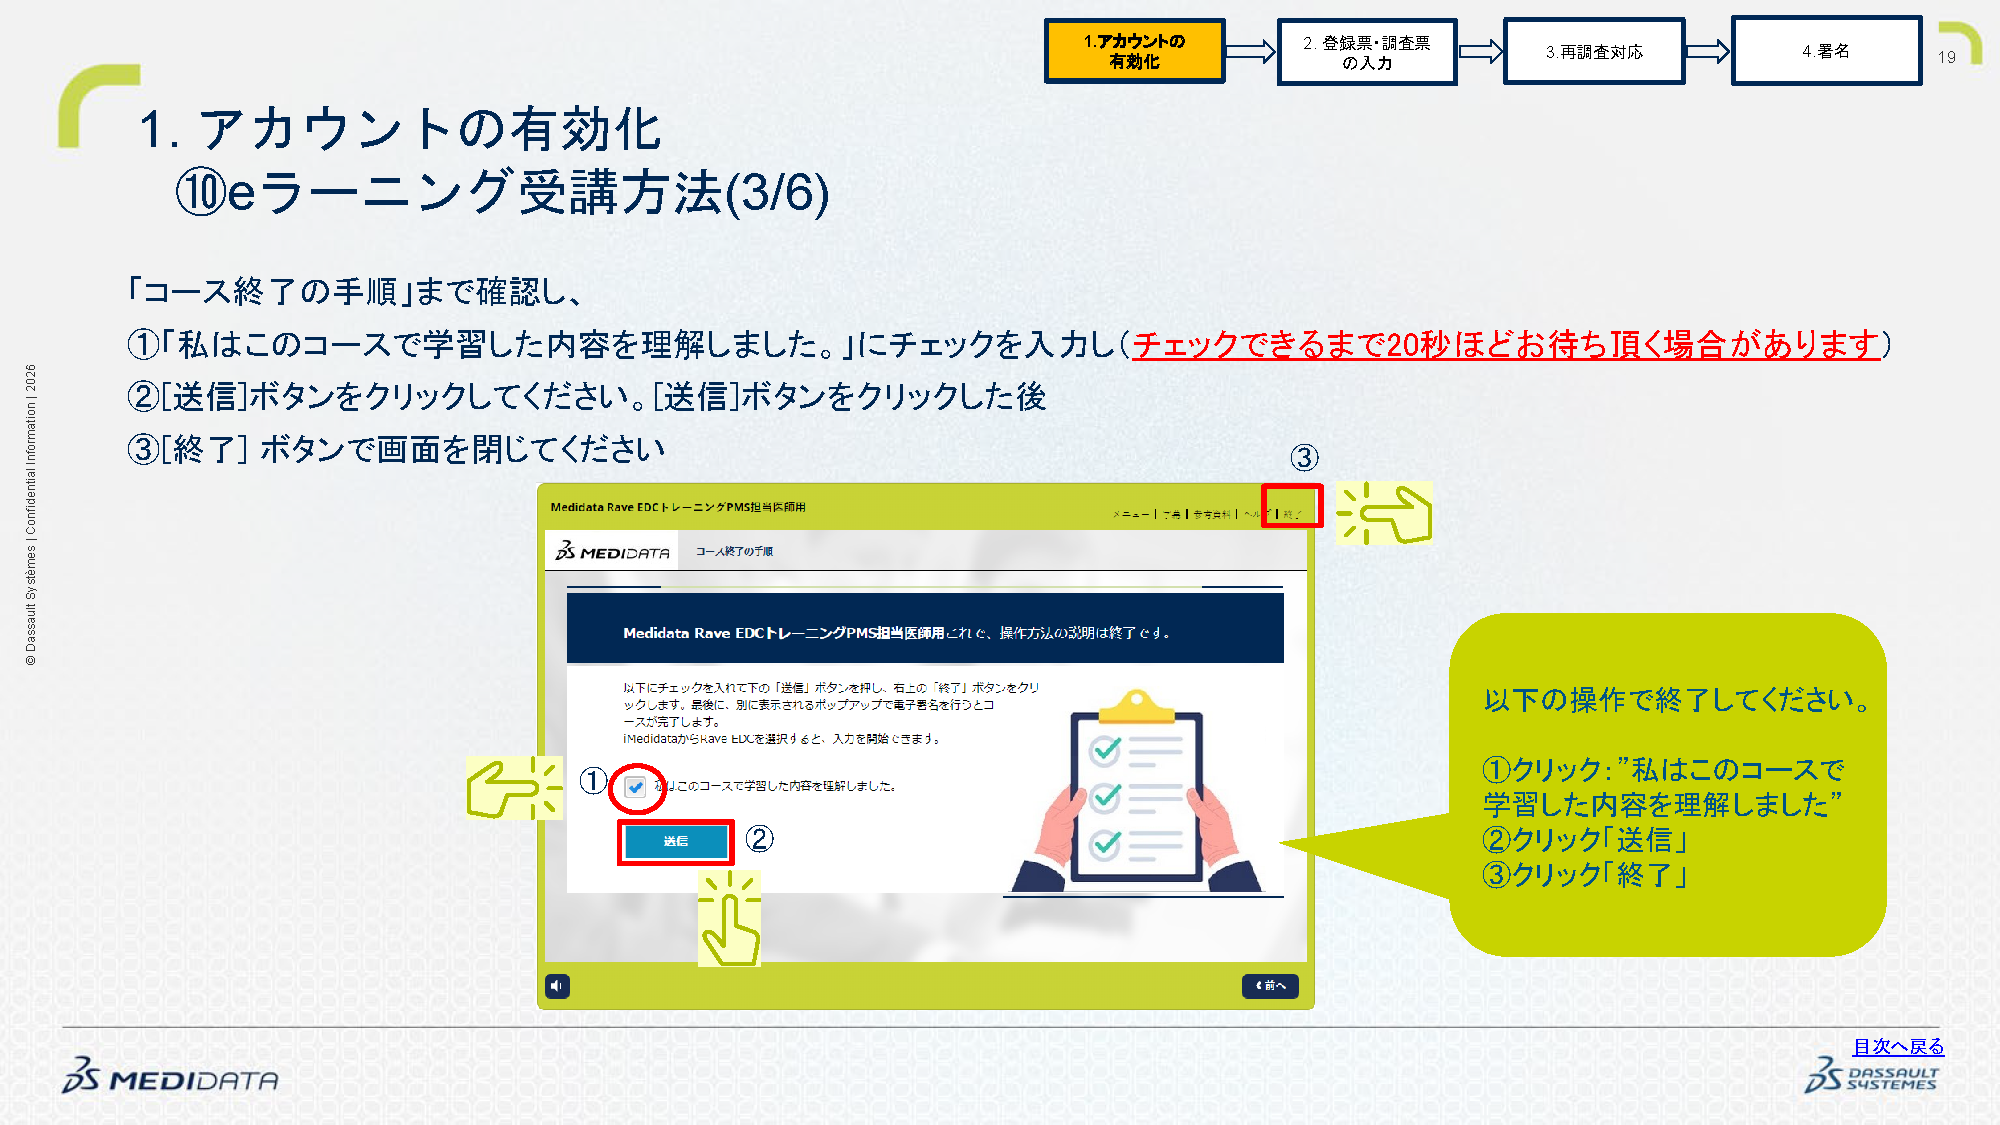Click the paragraph starting 以下にチェックを入れて
The height and width of the screenshot is (1125, 2000).
click(831, 713)
